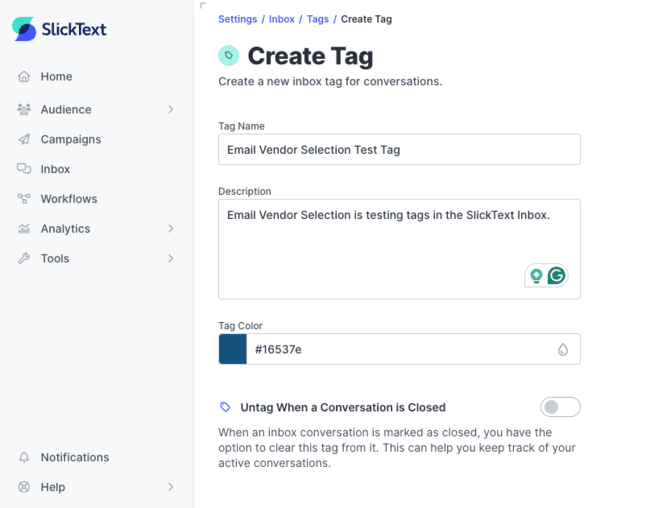
Task: Click the Analytics chart icon
Action: point(24,228)
